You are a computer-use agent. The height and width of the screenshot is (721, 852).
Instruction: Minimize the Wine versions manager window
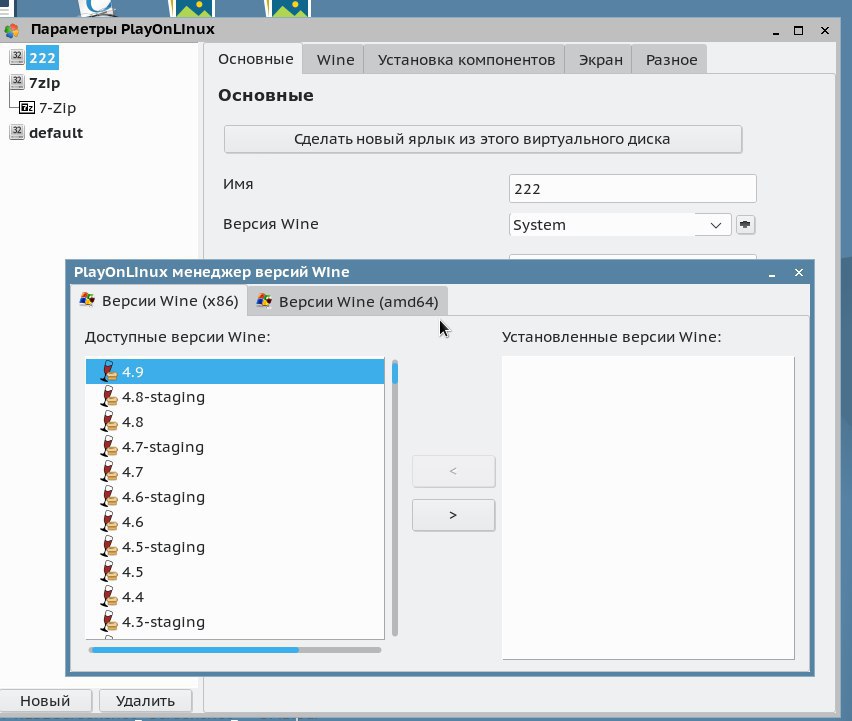(x=772, y=273)
